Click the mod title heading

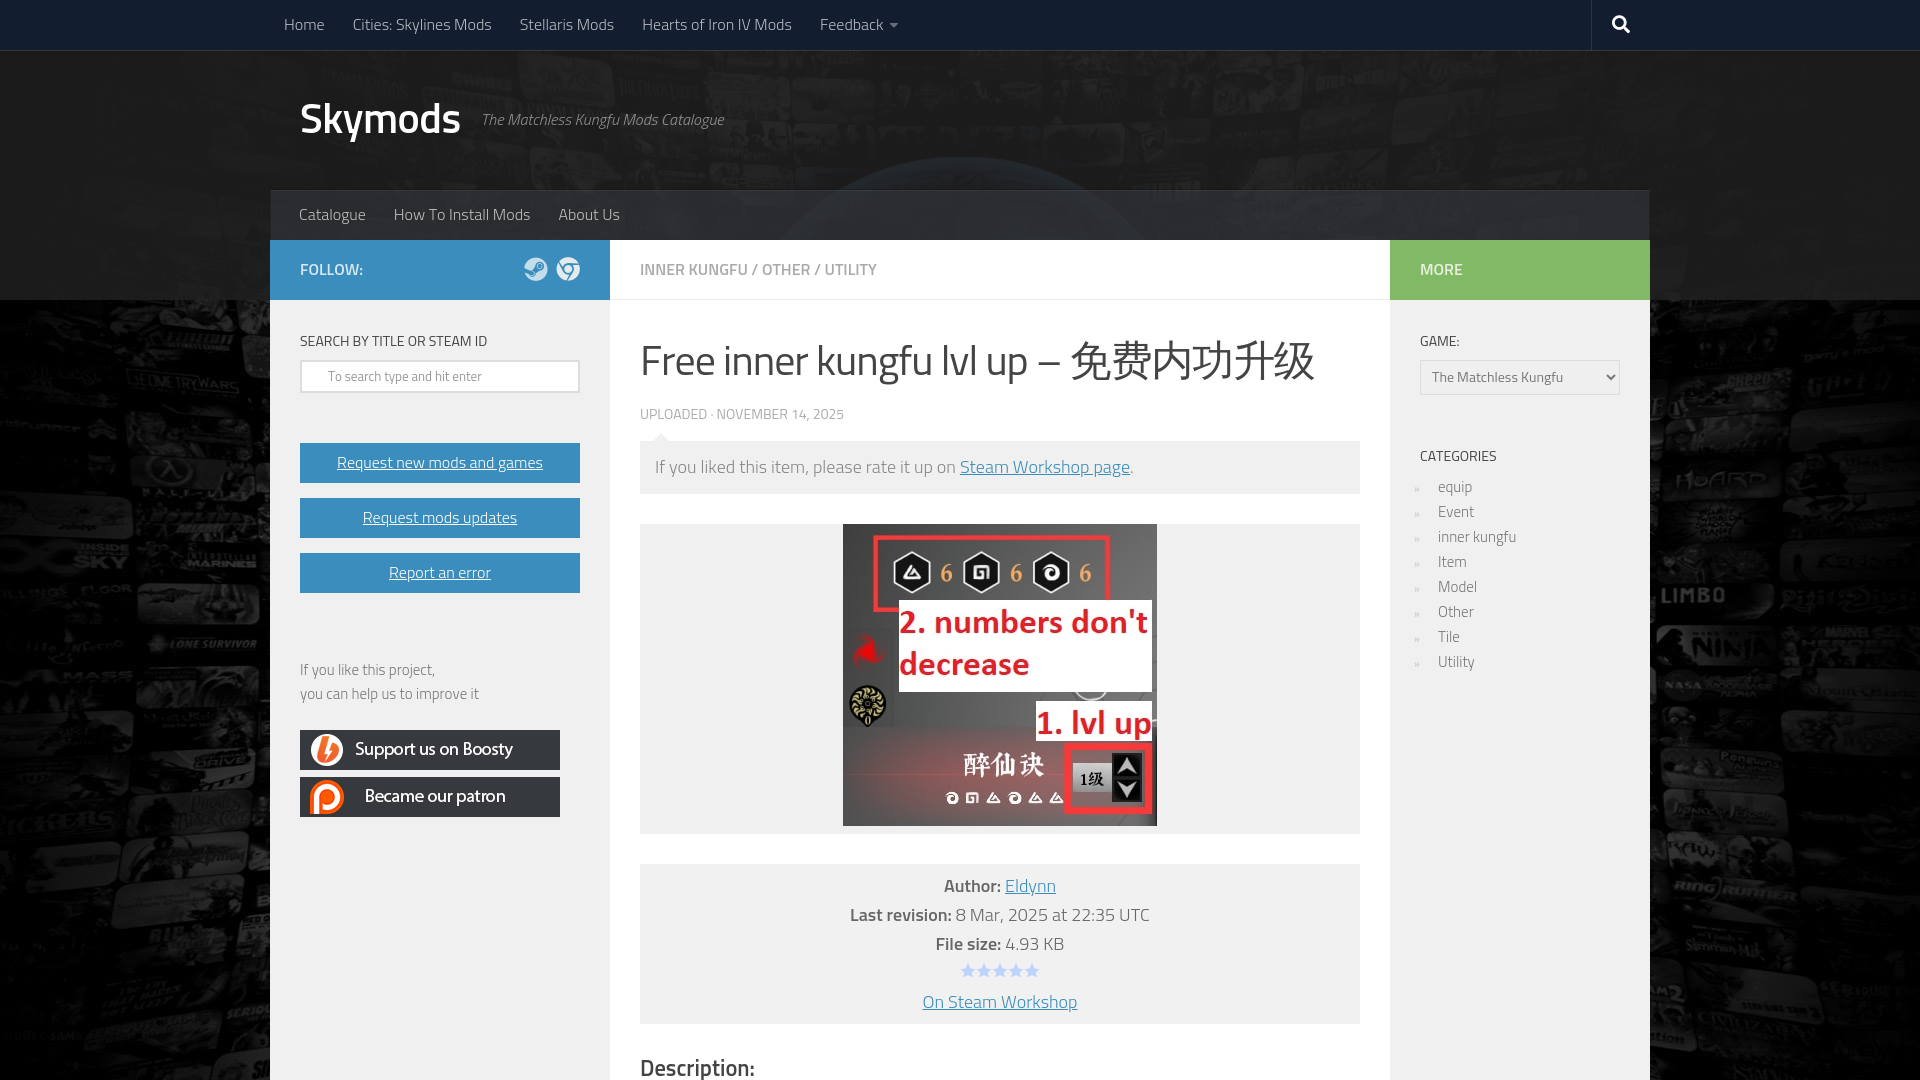(x=977, y=361)
